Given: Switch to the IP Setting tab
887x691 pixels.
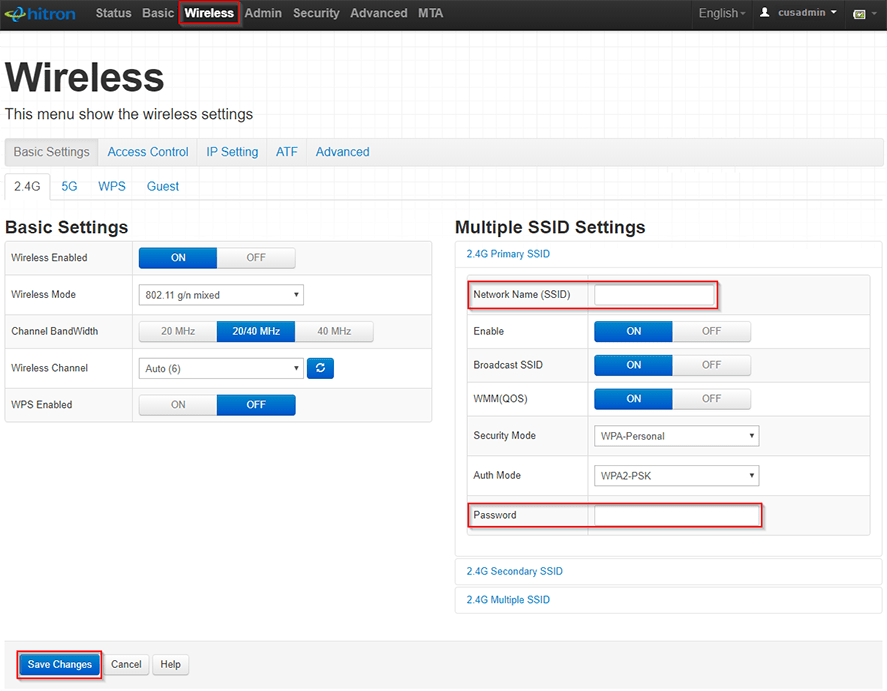Looking at the screenshot, I should point(232,152).
